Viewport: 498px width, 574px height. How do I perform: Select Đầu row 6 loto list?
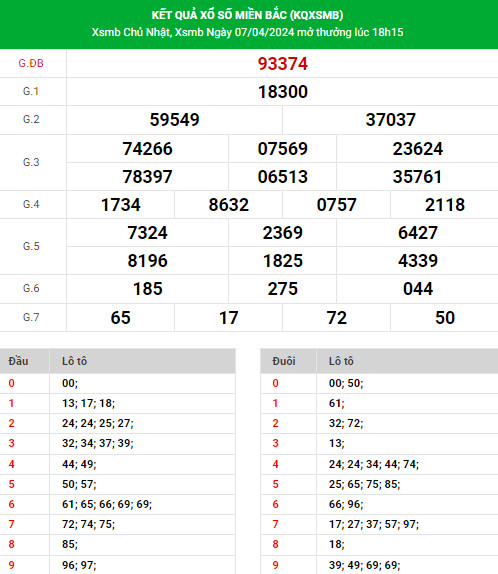pos(107,504)
